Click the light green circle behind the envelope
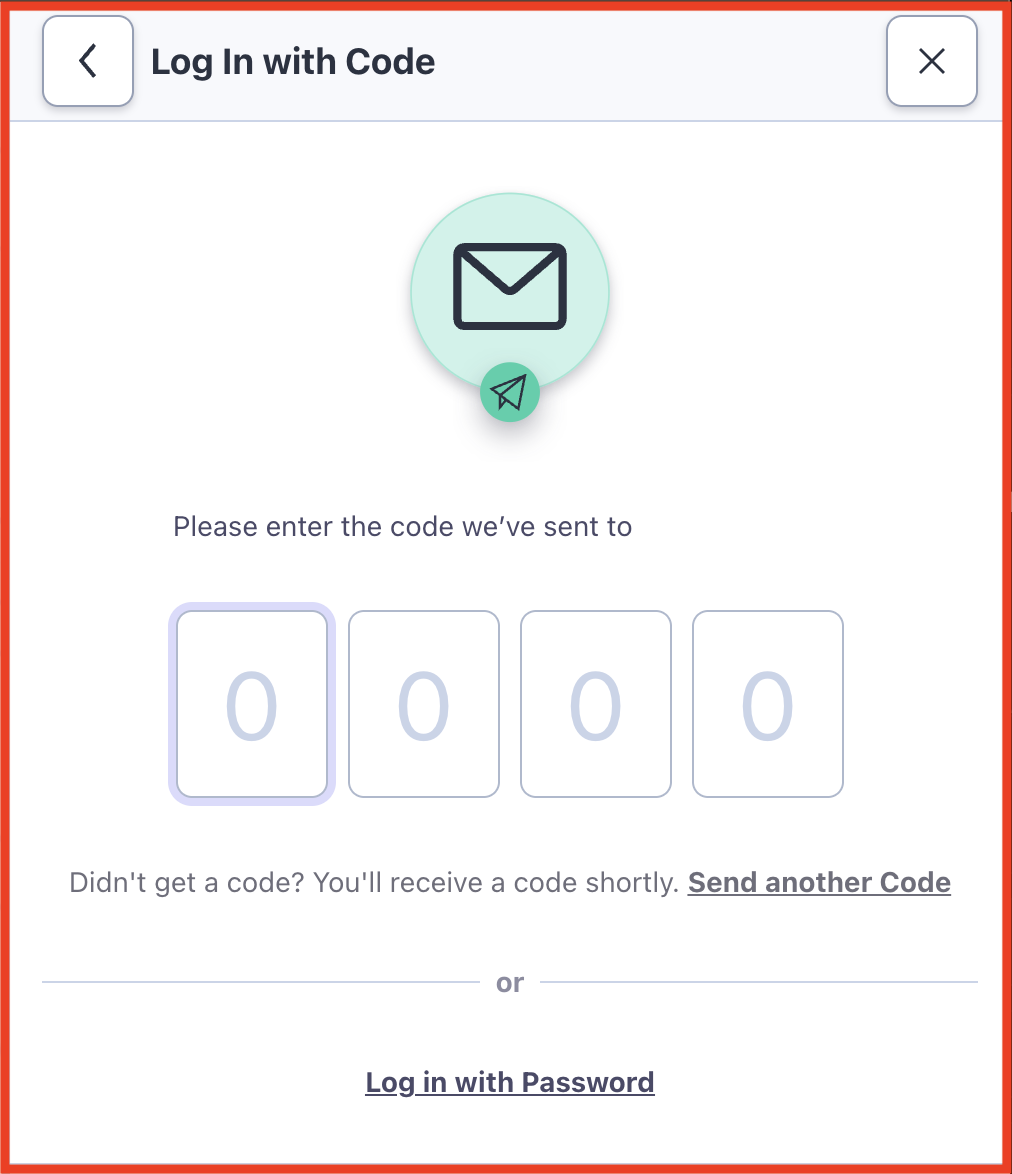1012x1174 pixels. click(510, 292)
